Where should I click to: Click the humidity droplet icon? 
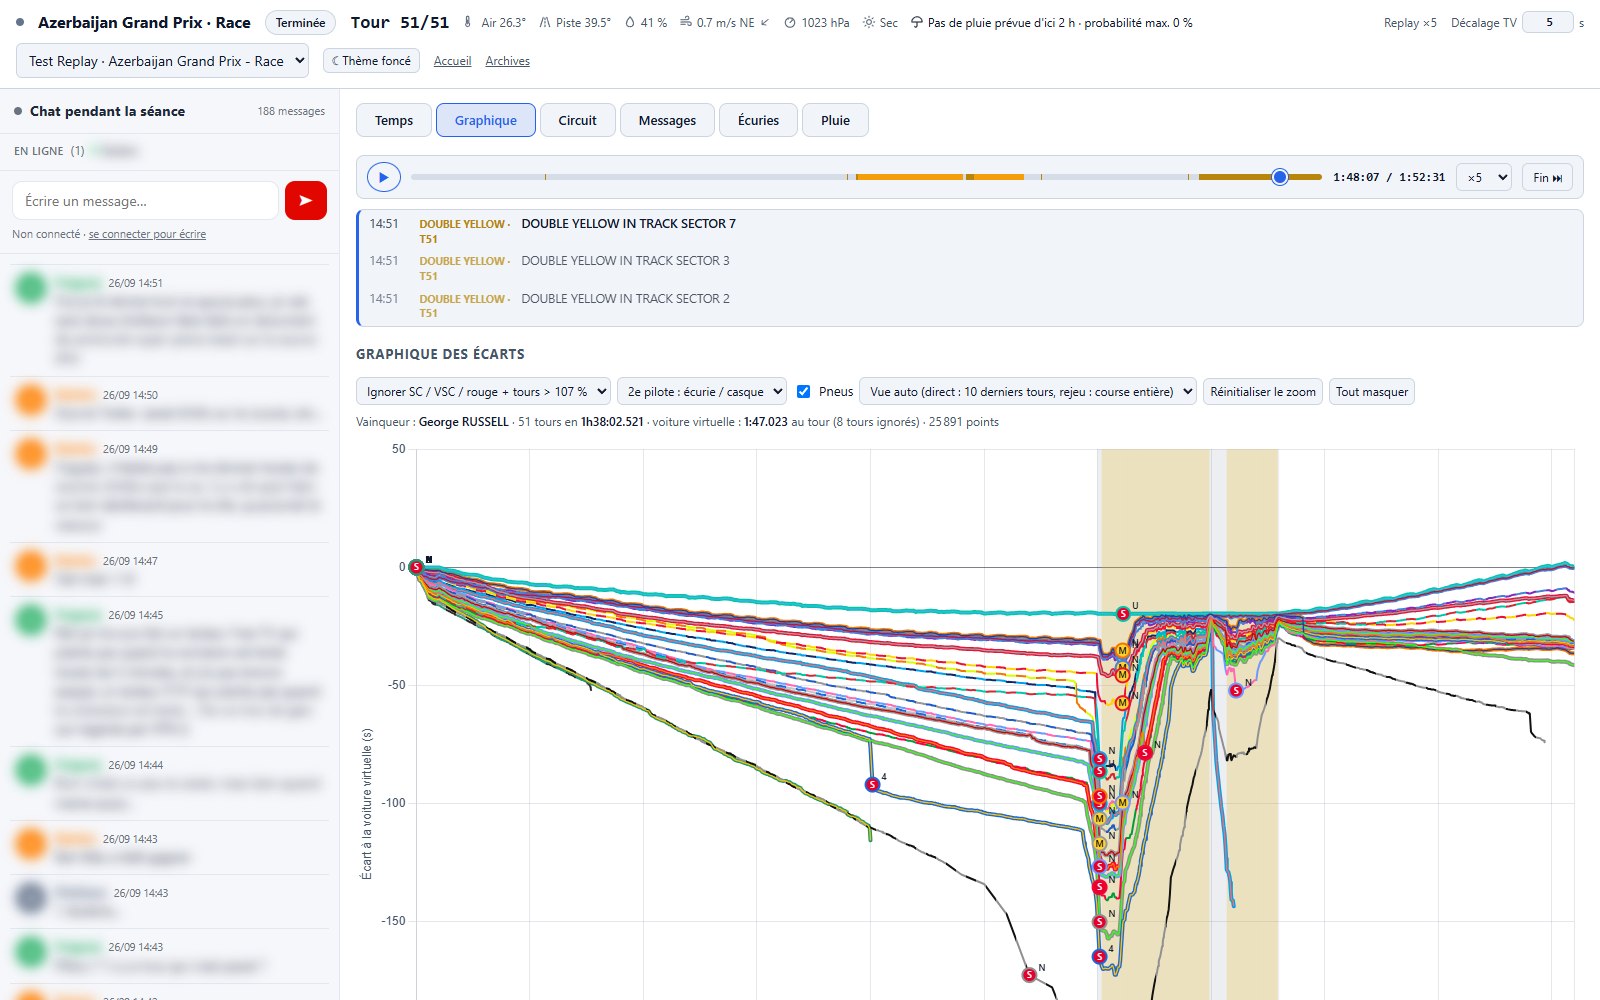[x=630, y=22]
